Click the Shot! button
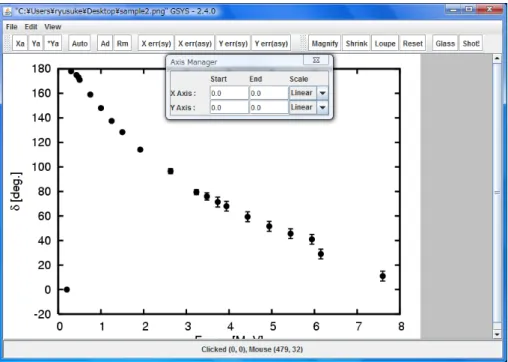This screenshot has height=362, width=508. coord(471,43)
